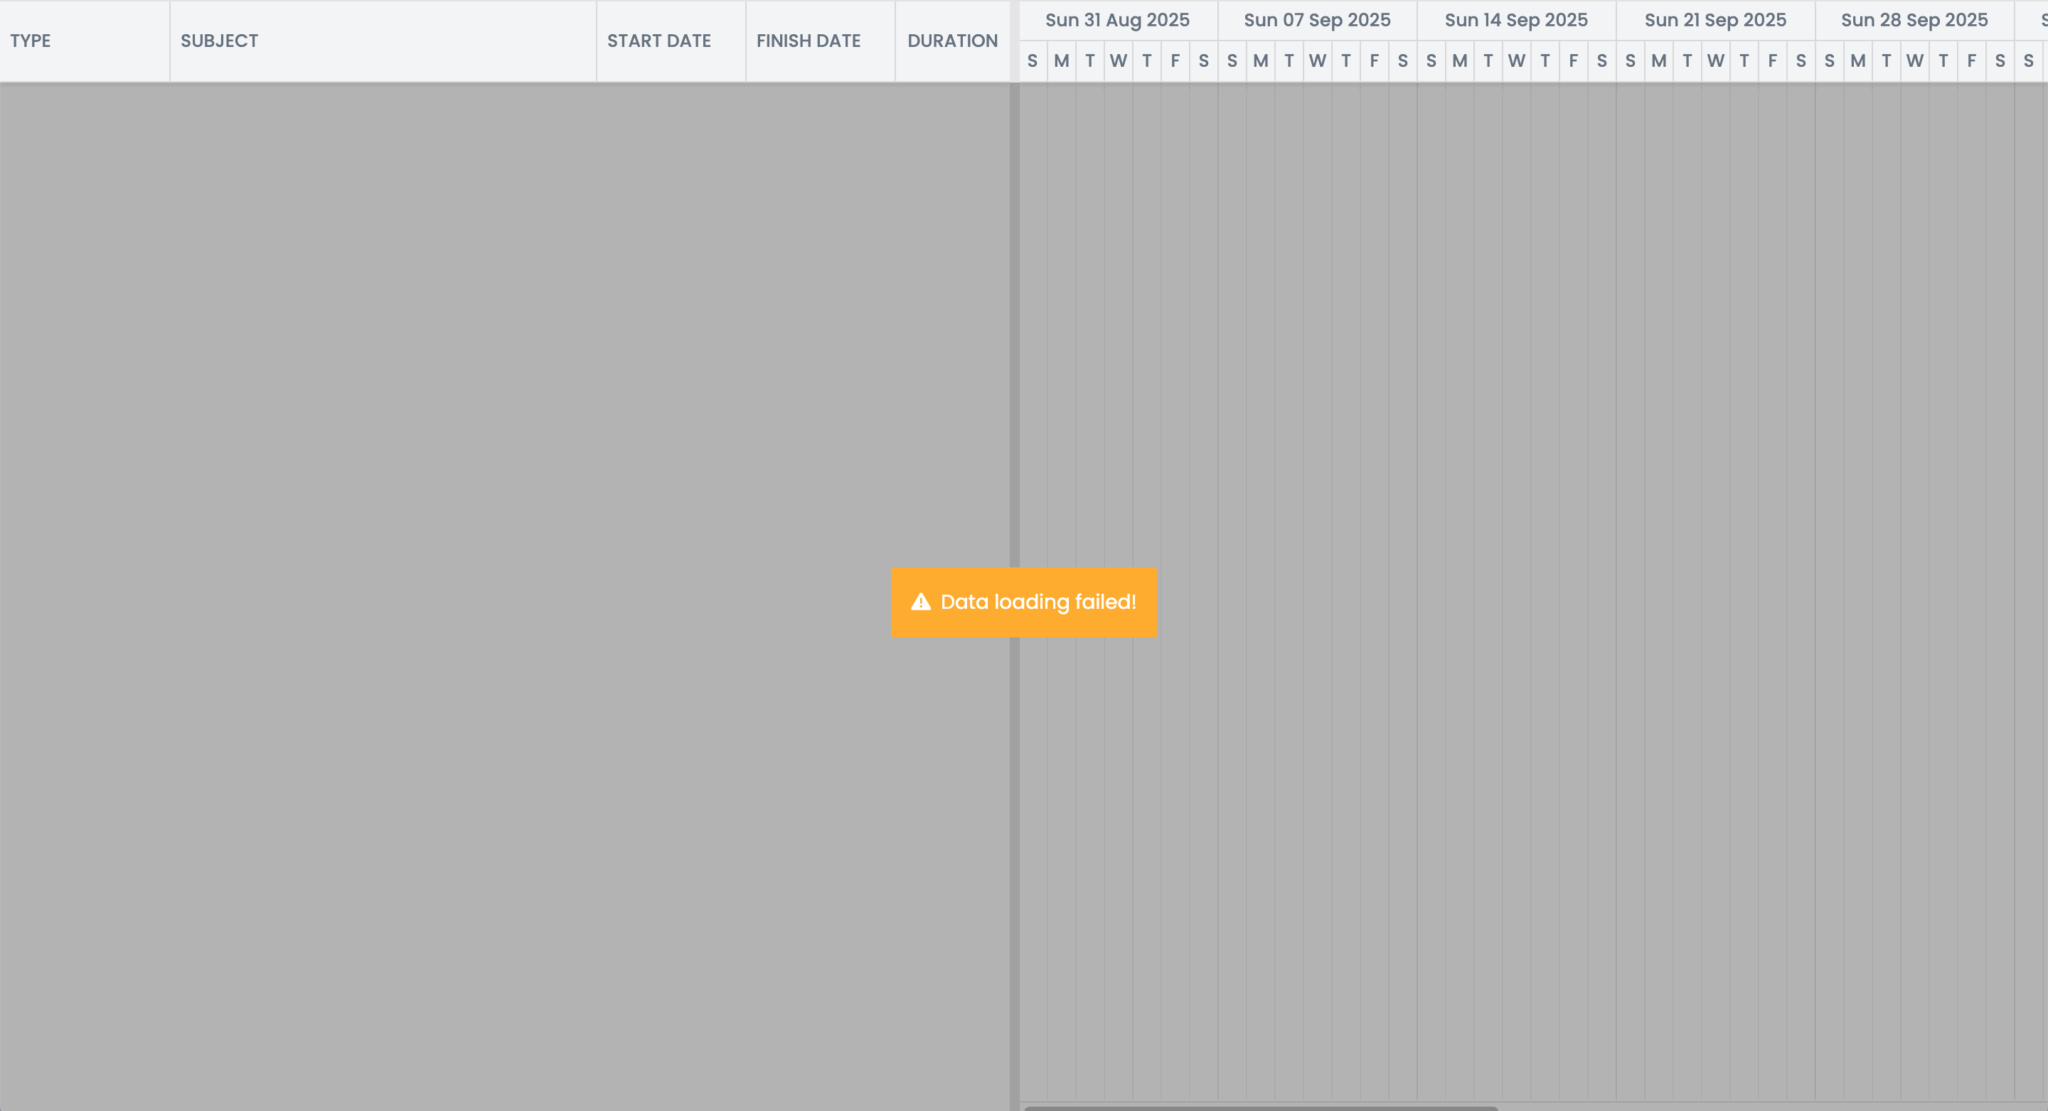Click Wednesday cell under 21 Sep week
This screenshot has width=2048, height=1111.
point(1716,61)
